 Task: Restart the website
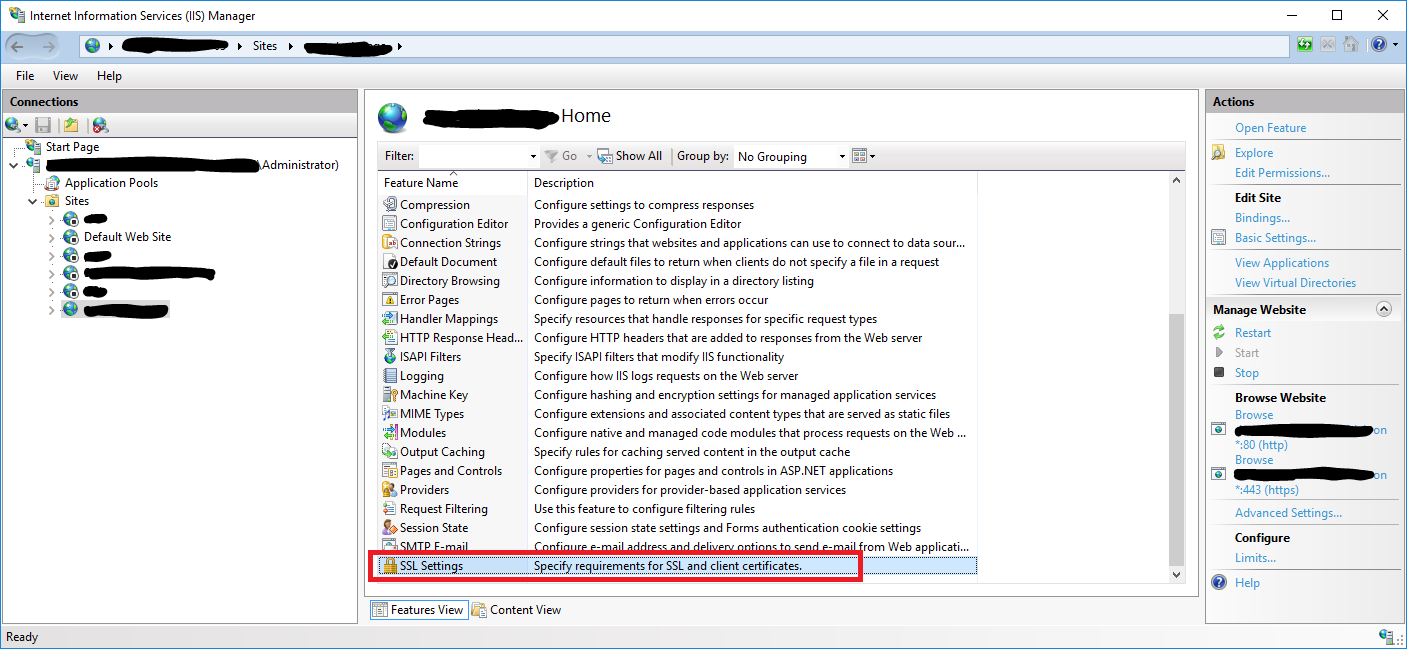click(x=1253, y=333)
